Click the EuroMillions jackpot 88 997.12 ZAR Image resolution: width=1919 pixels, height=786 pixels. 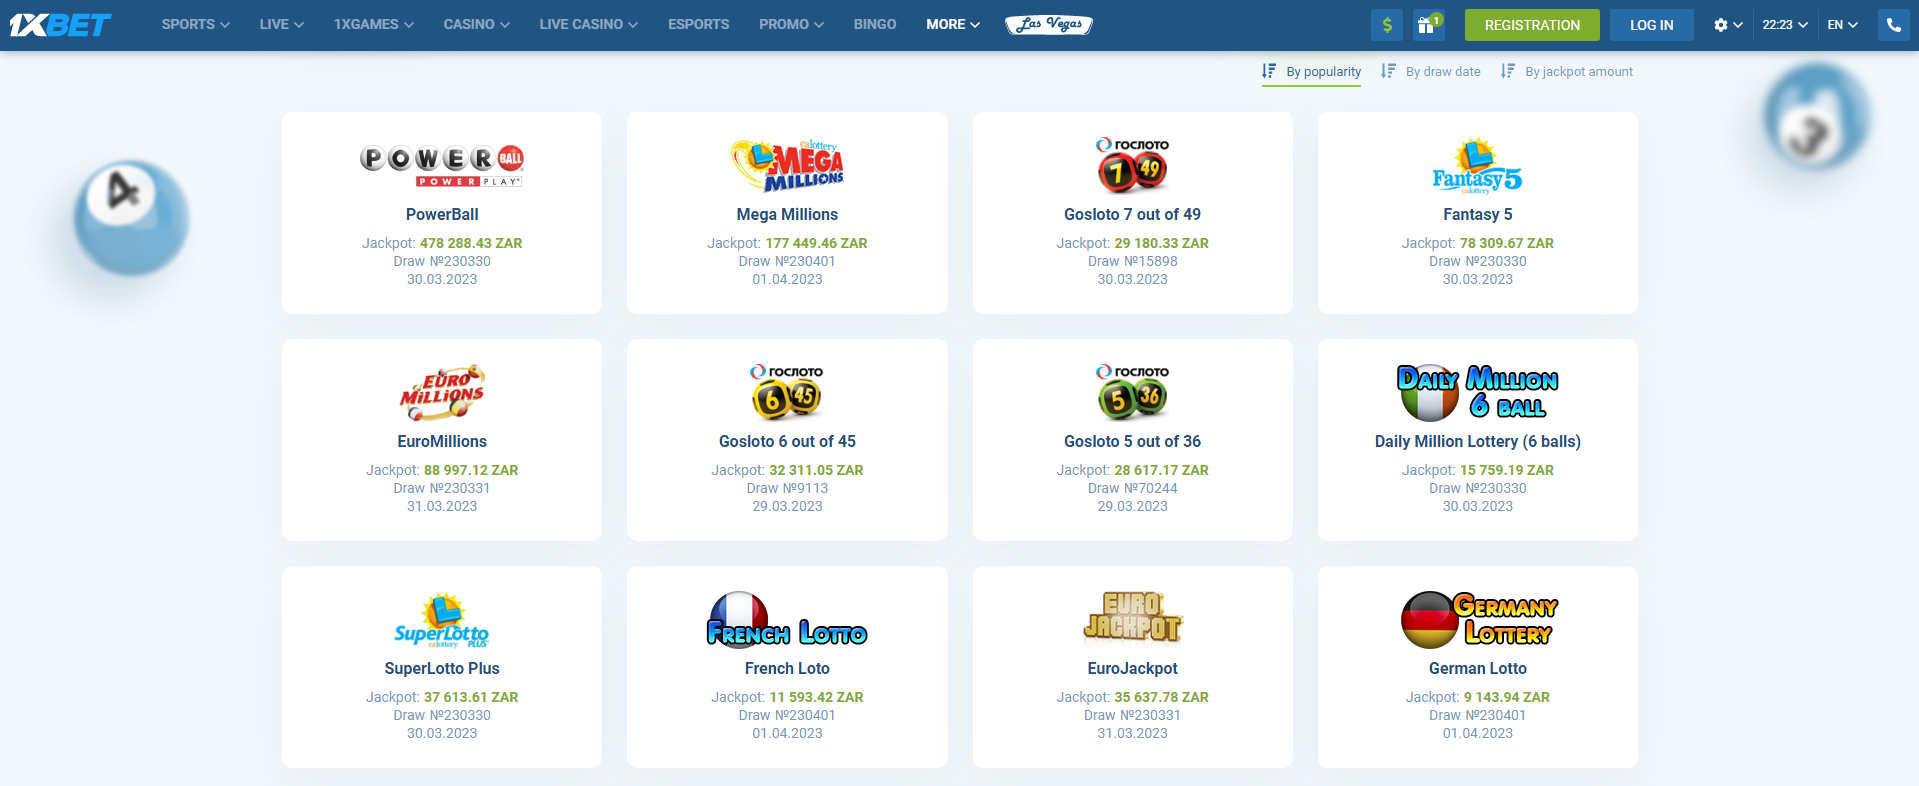(471, 470)
